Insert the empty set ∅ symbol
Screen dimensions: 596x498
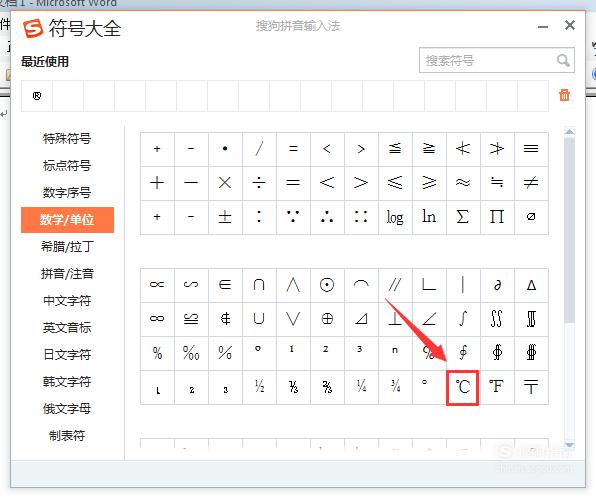[x=531, y=217]
